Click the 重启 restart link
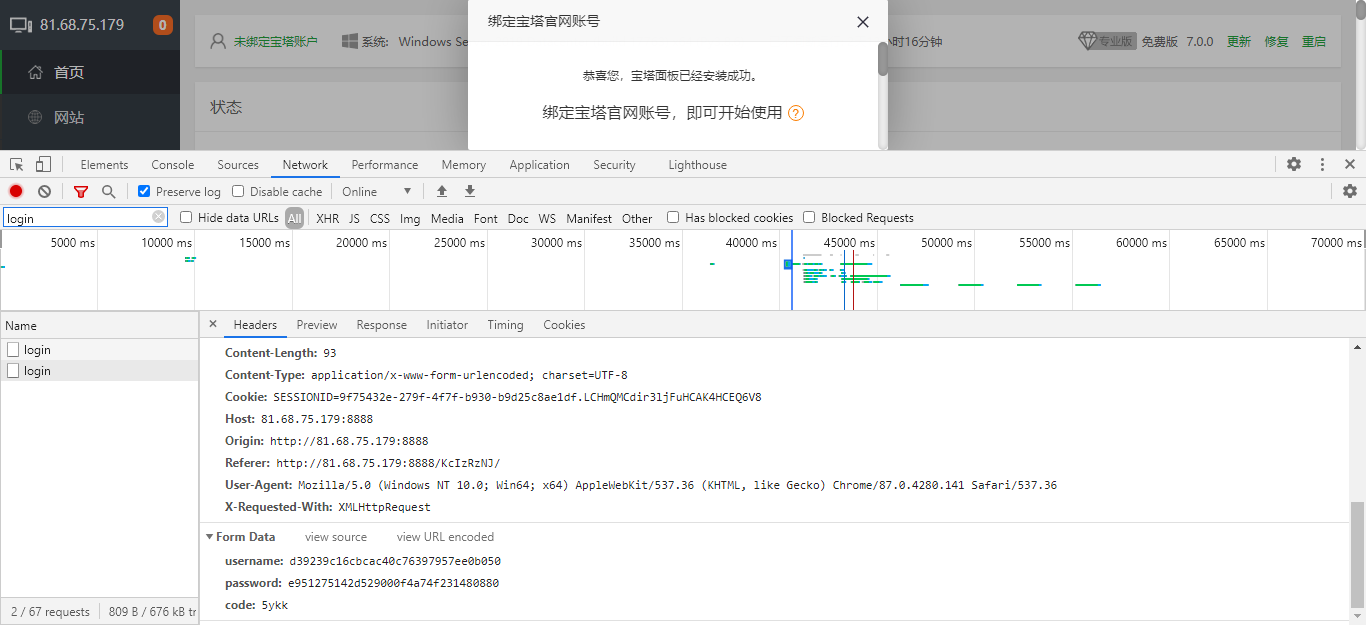Screen dimensions: 1366x625 click(1314, 41)
